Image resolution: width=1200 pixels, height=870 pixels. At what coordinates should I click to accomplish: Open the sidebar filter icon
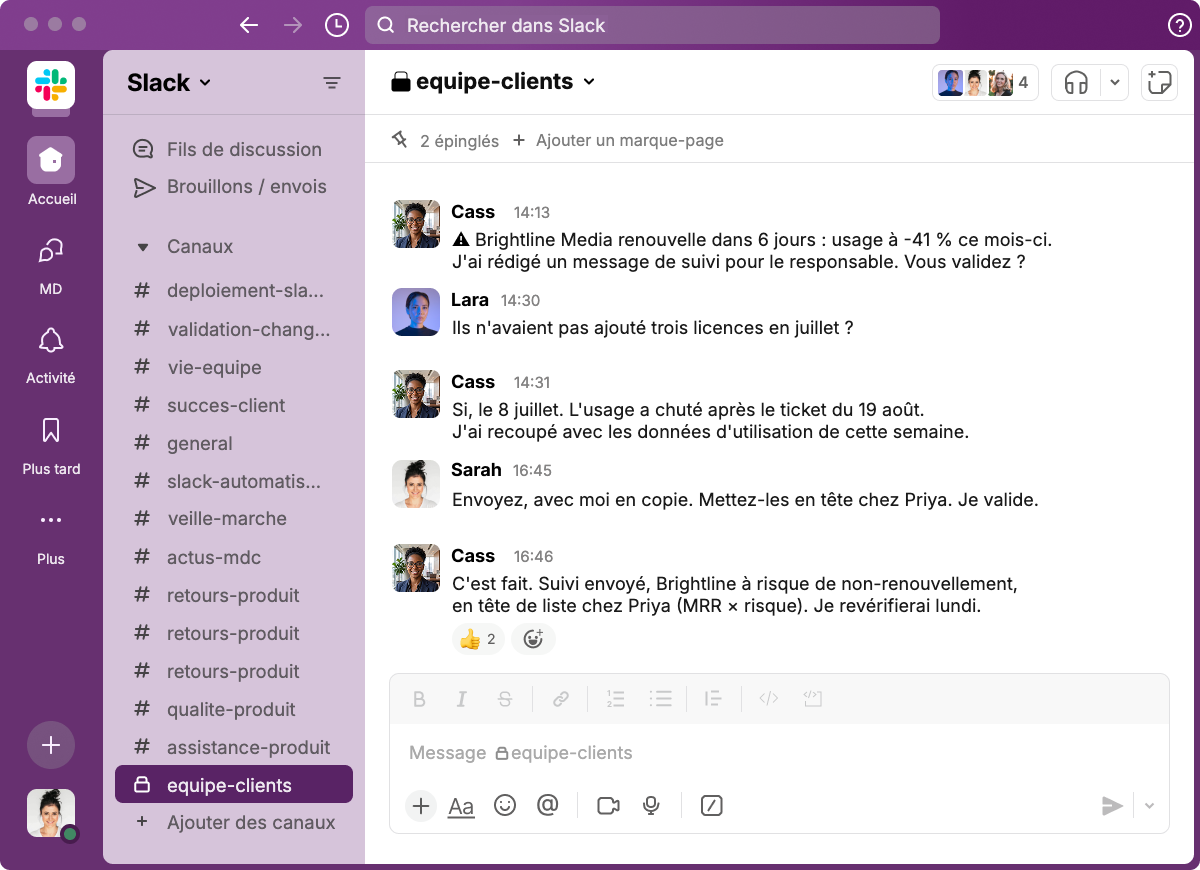coord(332,83)
